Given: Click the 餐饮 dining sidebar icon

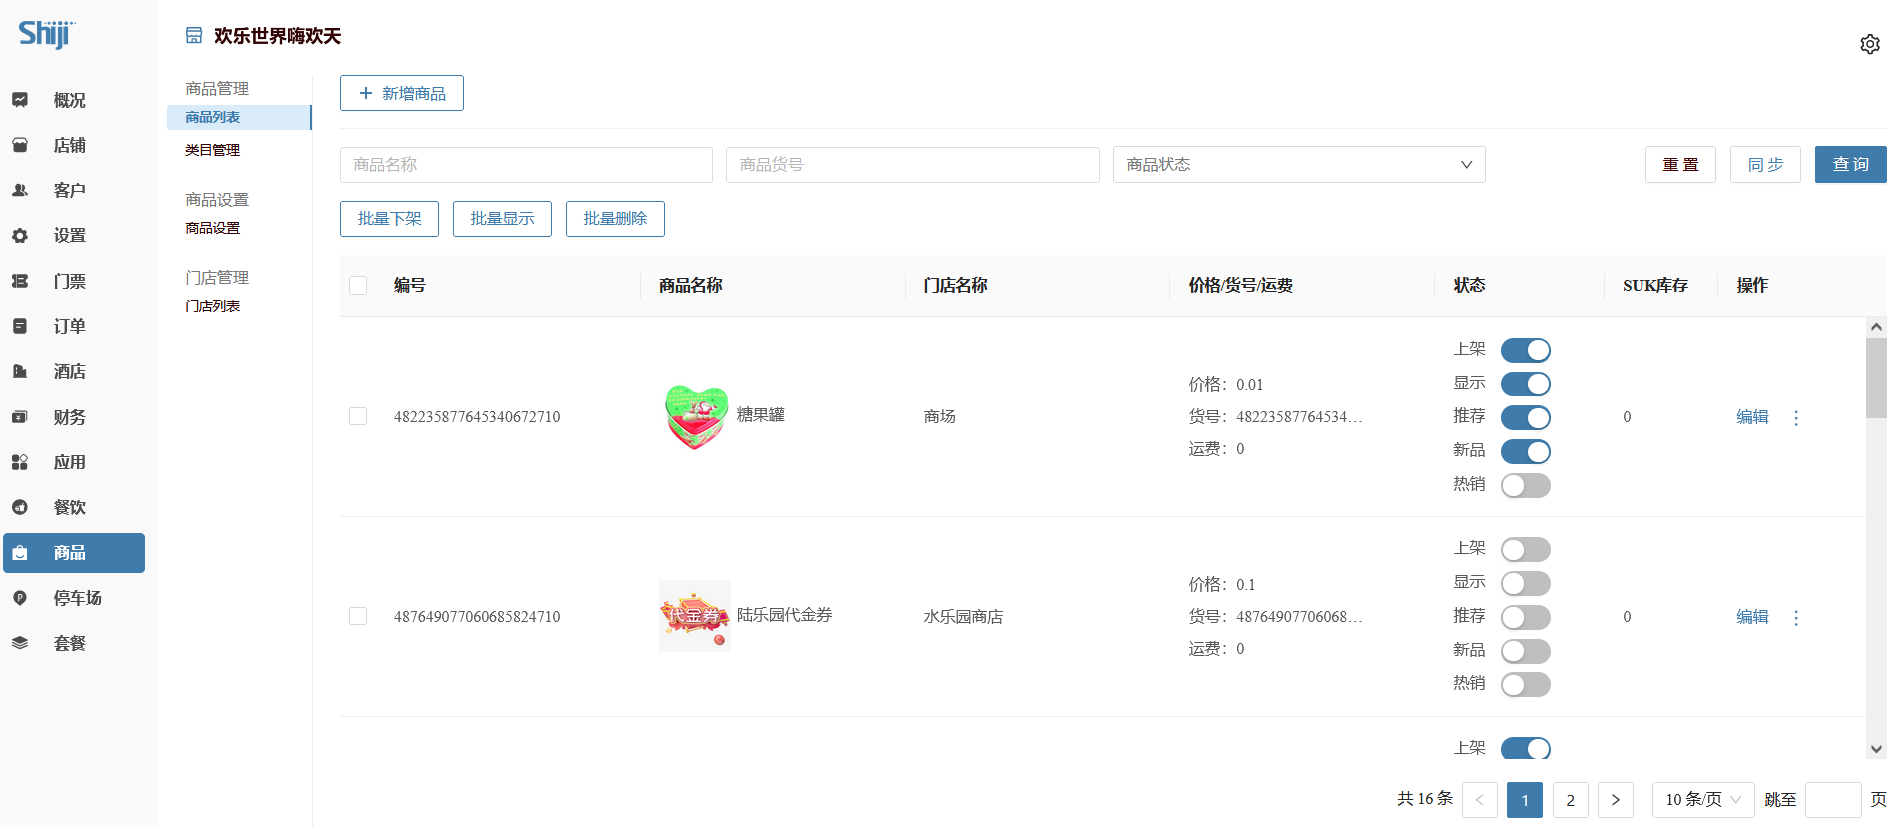Looking at the screenshot, I should coord(20,507).
